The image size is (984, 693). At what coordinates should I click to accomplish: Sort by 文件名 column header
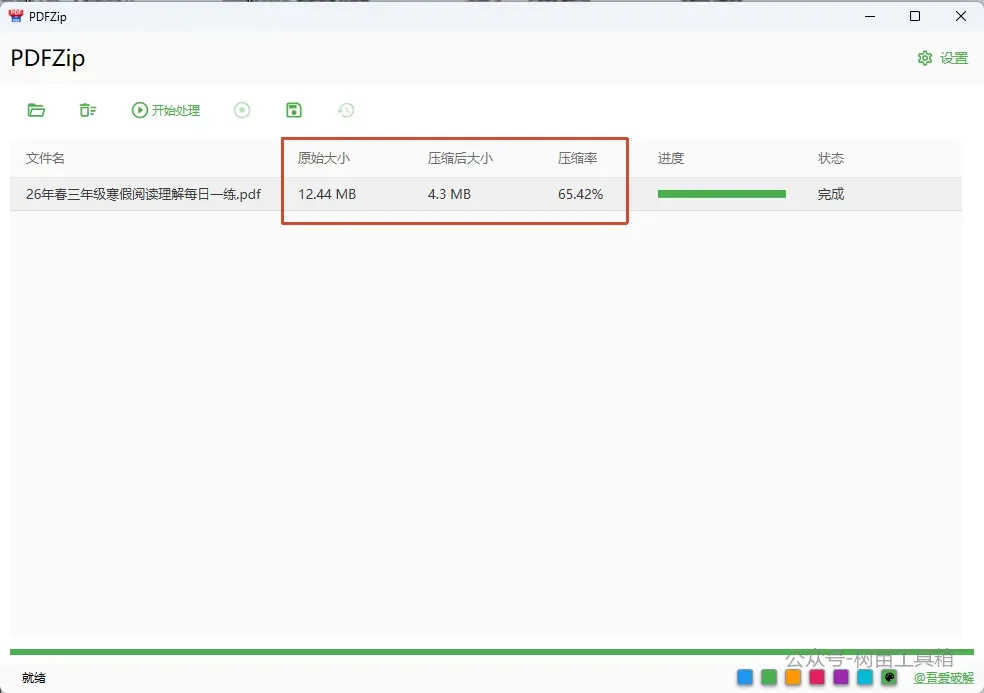tap(45, 158)
